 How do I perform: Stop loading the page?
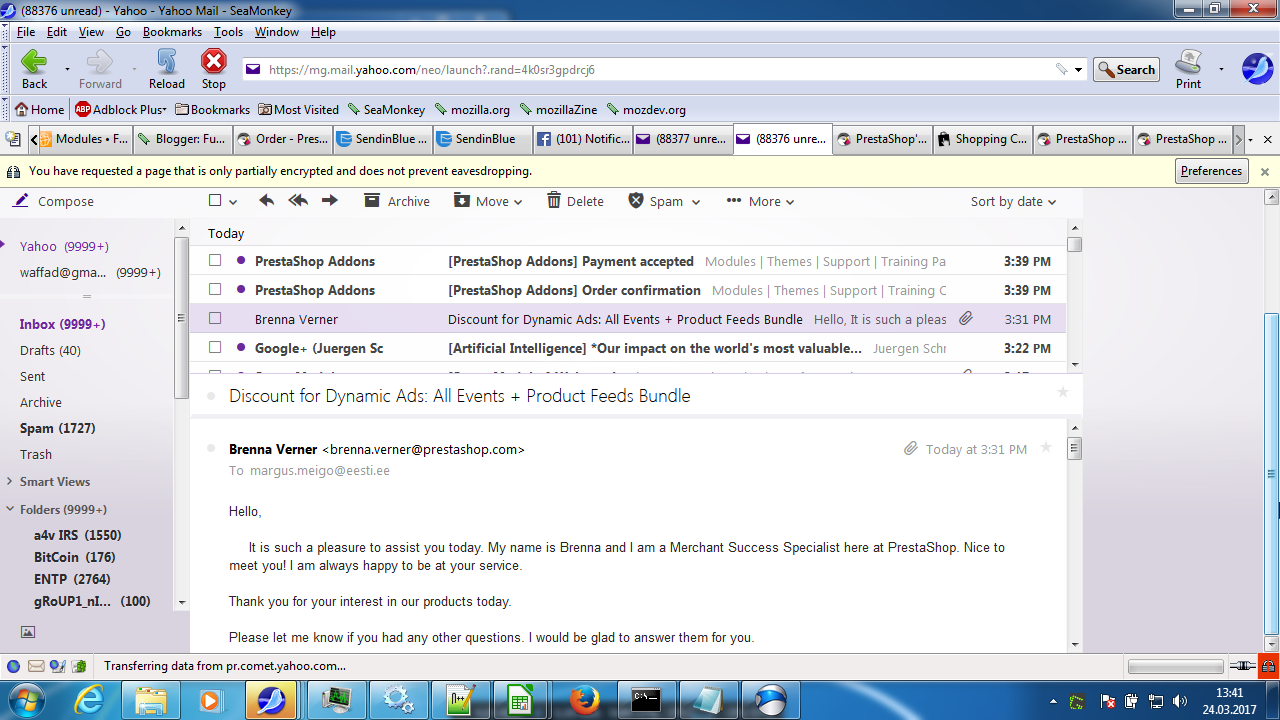214,69
